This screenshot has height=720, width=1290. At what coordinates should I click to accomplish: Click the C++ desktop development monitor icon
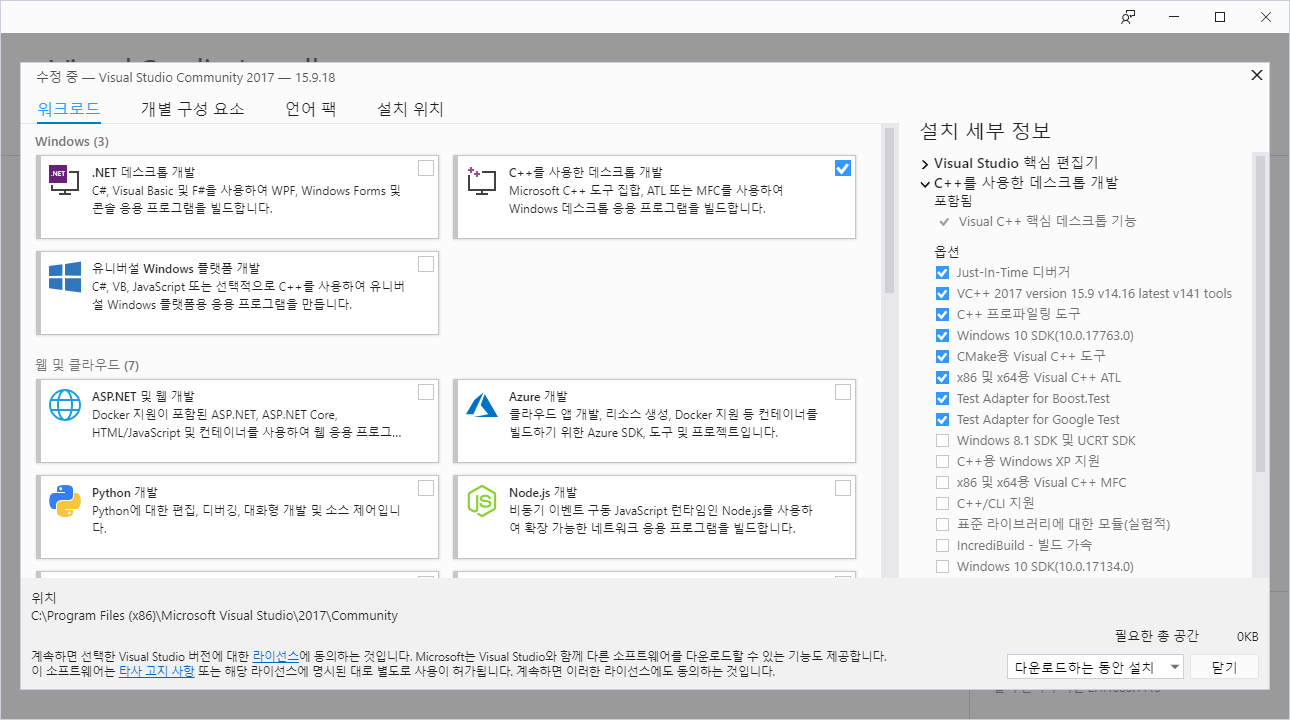(x=482, y=180)
